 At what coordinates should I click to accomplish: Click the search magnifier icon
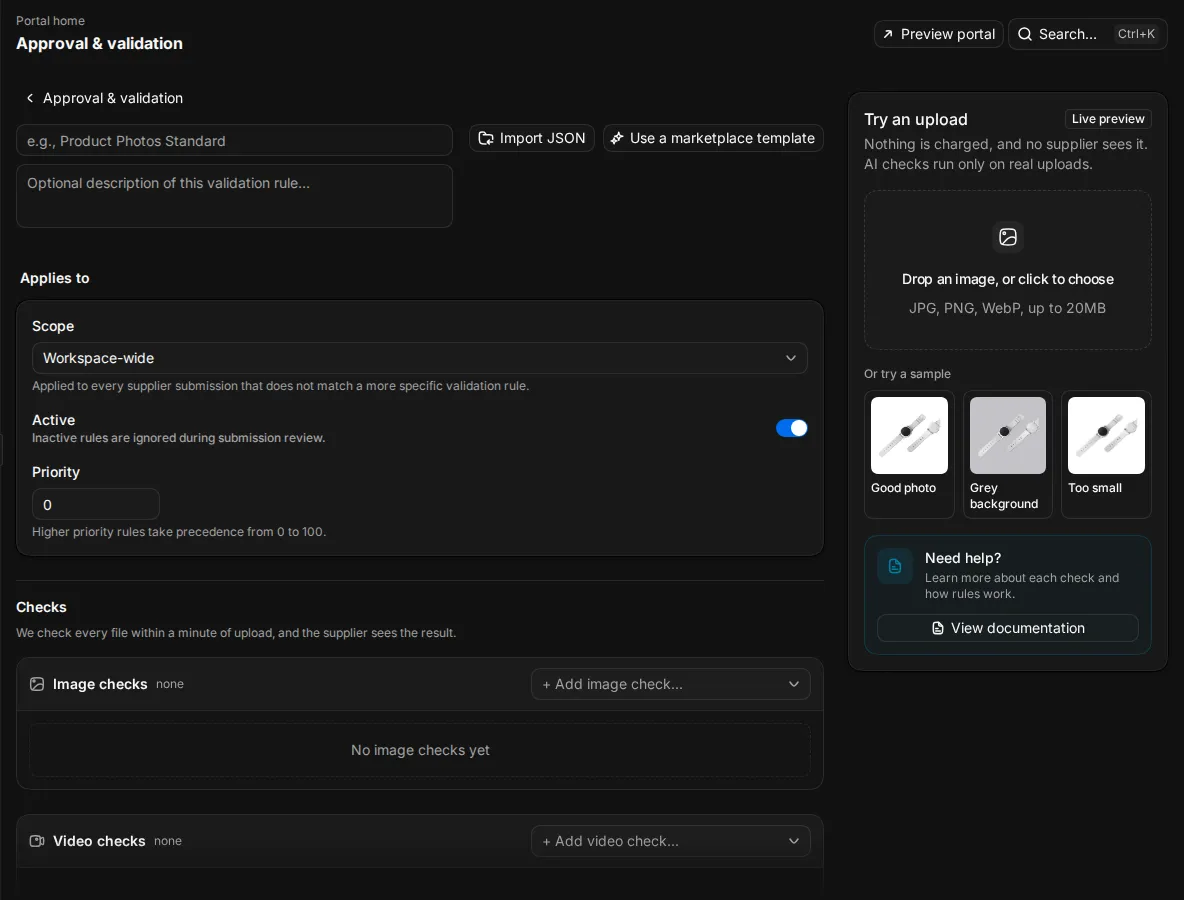pos(1025,34)
